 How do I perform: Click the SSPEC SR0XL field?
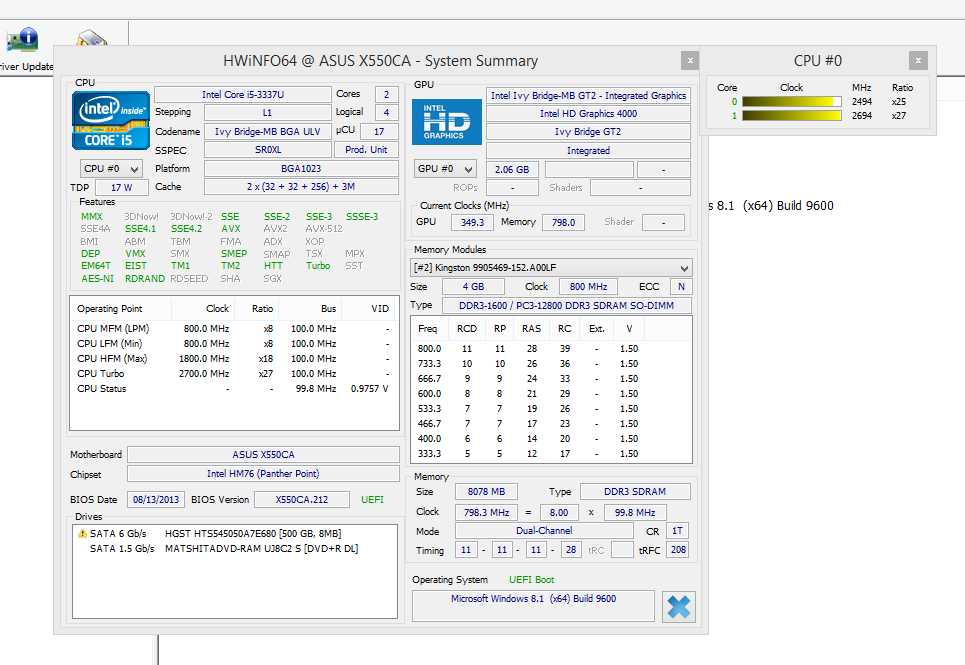tap(268, 149)
